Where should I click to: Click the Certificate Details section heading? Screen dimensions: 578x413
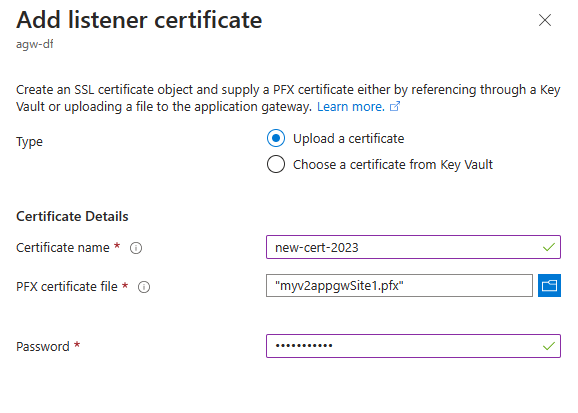(72, 216)
